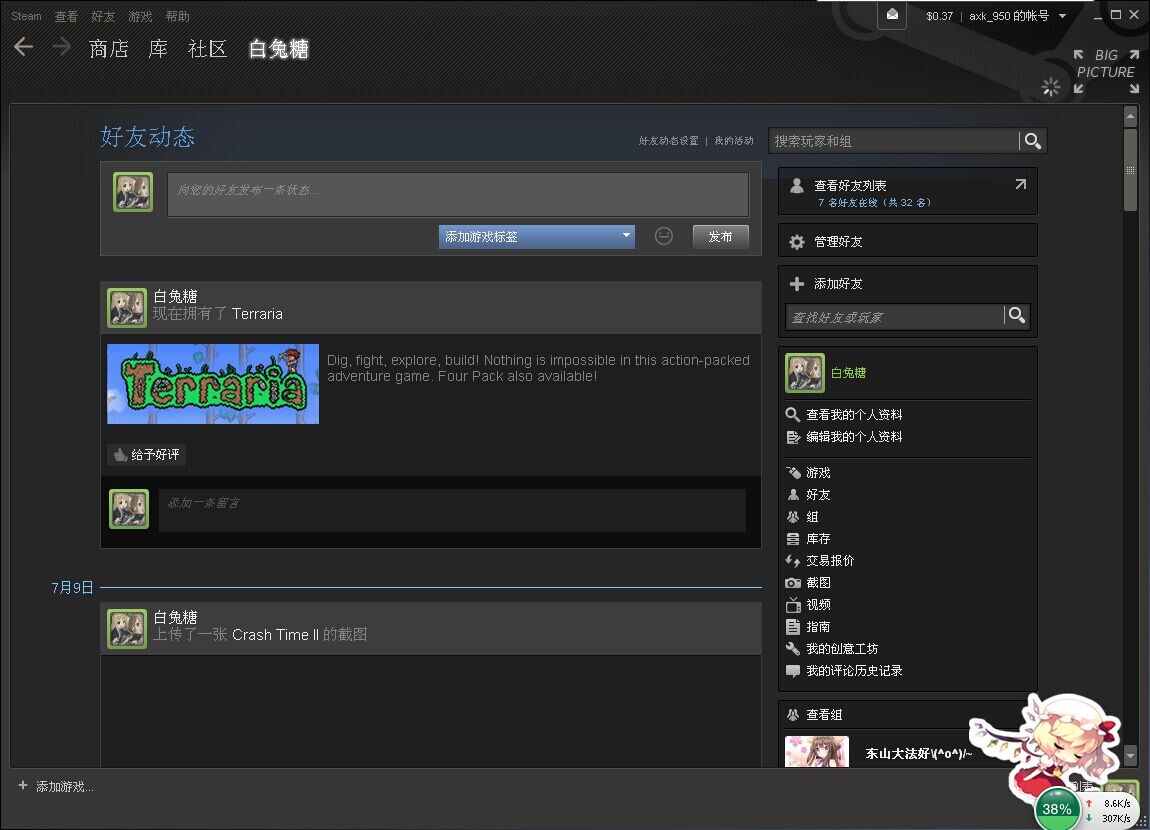Open 好友动态设置 link
Screen dimensions: 1150x830
point(668,141)
